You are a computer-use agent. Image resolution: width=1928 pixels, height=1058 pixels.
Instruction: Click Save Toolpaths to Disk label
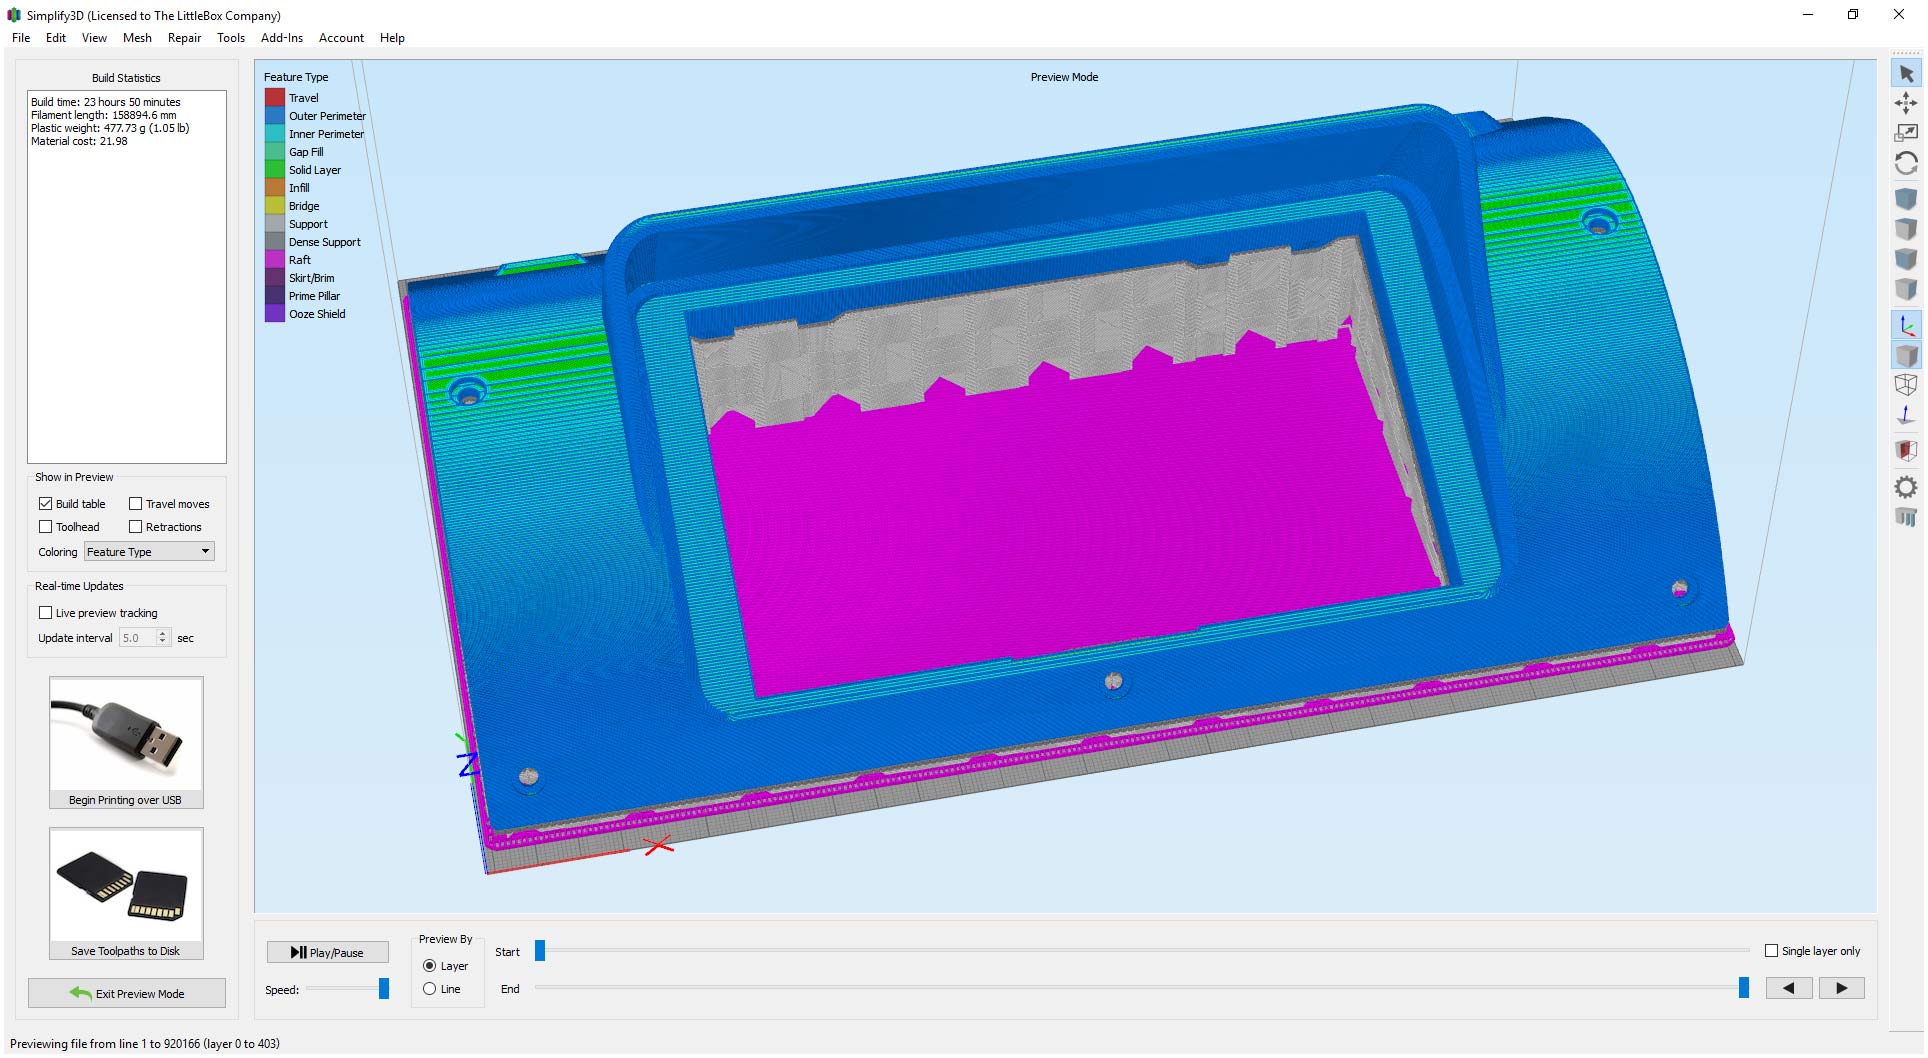coord(125,951)
